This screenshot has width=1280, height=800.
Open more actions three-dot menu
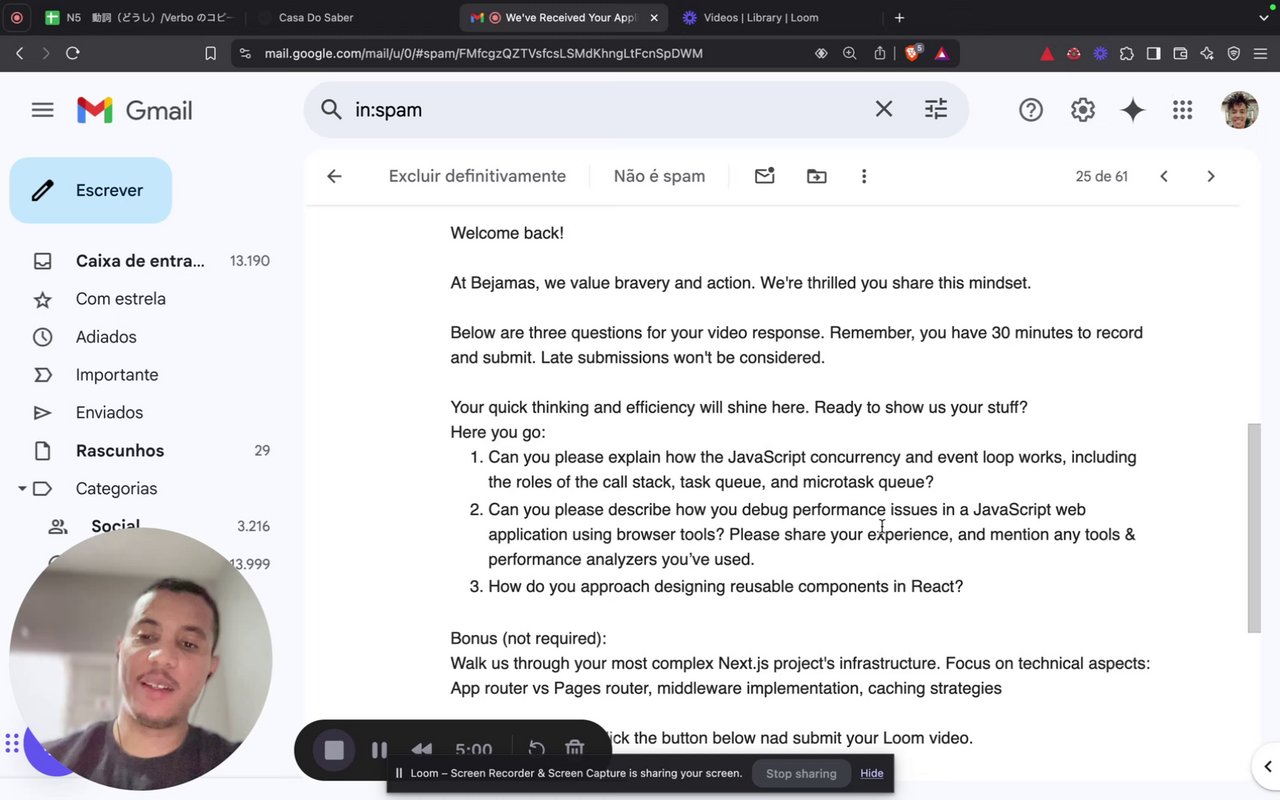(x=864, y=176)
